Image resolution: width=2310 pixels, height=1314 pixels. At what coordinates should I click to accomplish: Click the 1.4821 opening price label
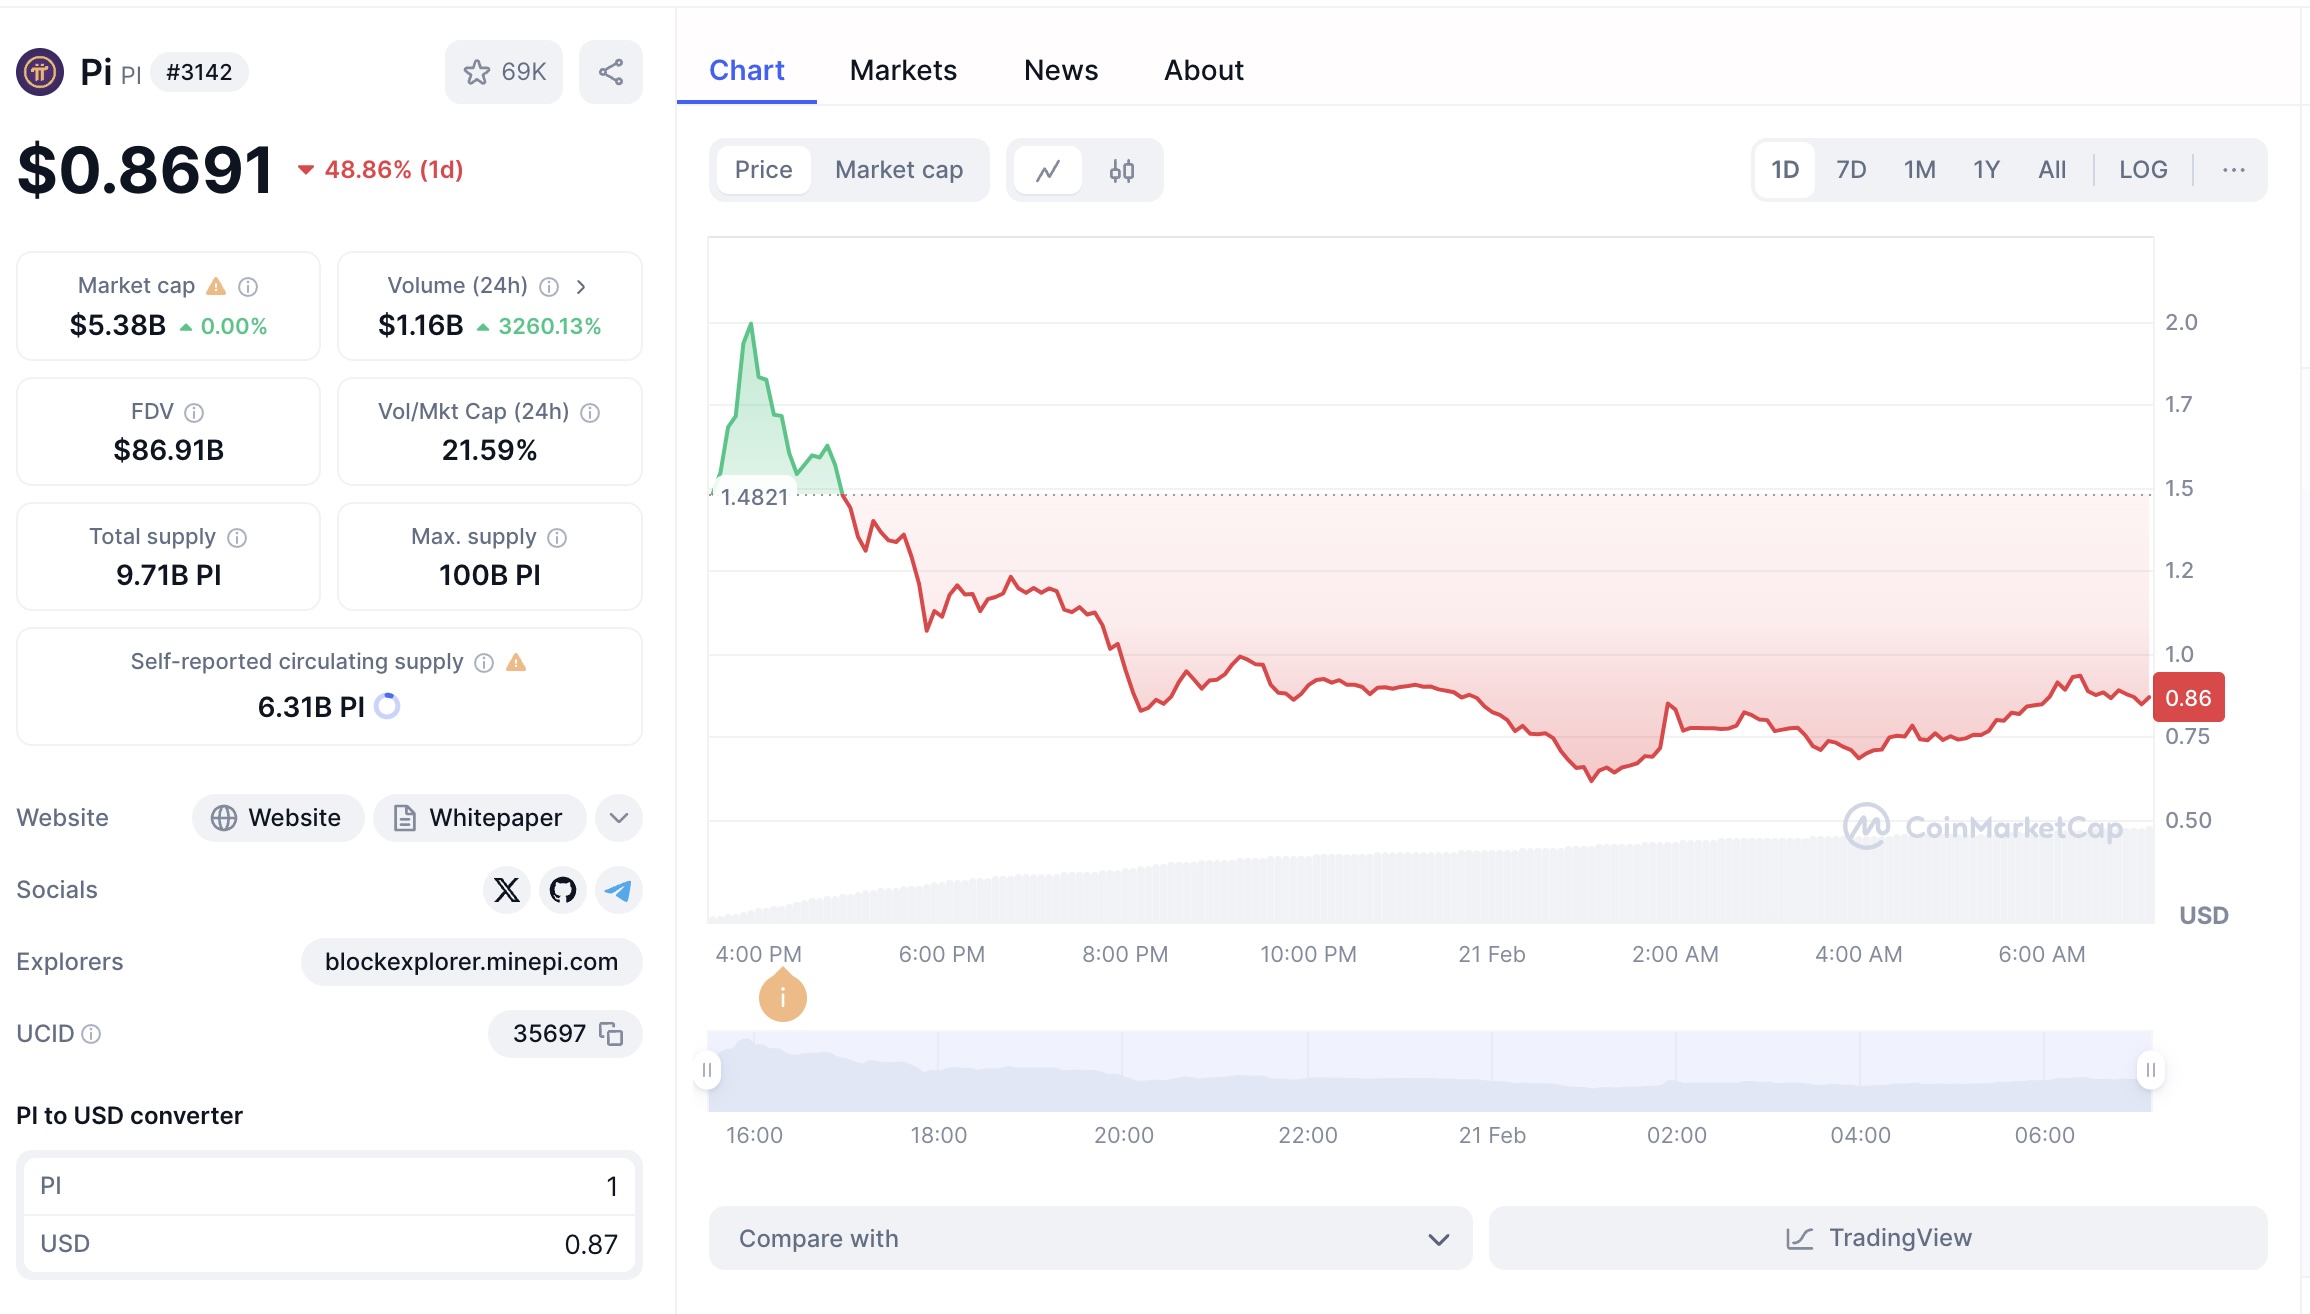(x=754, y=497)
